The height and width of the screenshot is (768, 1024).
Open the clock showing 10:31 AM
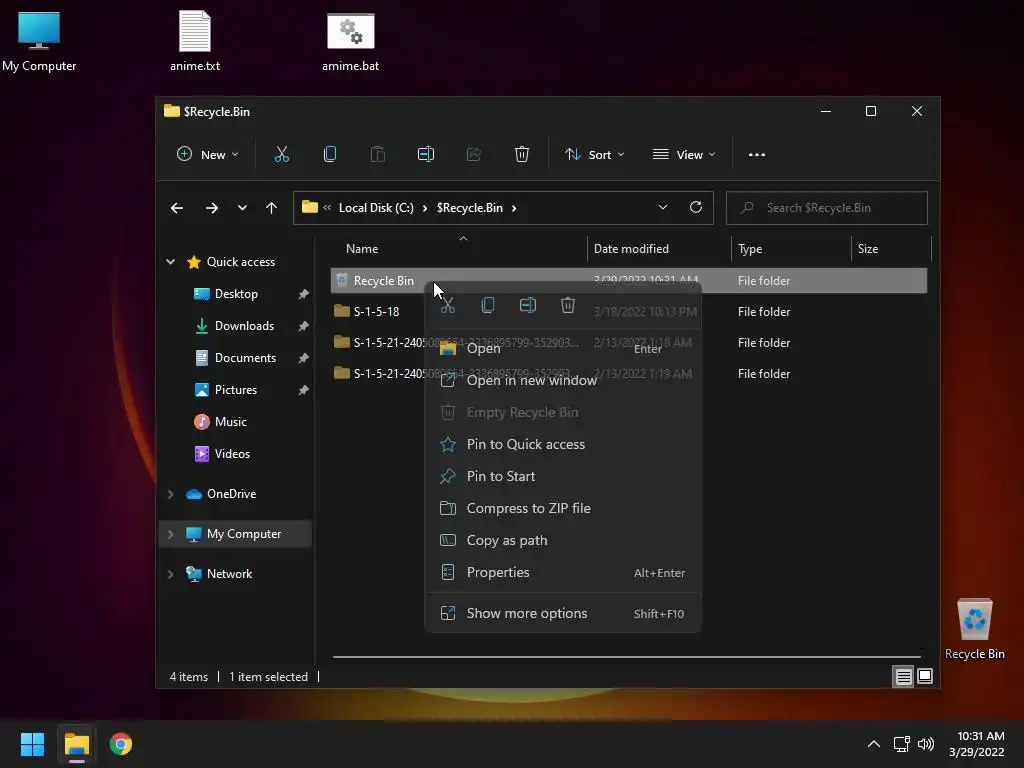coord(978,744)
